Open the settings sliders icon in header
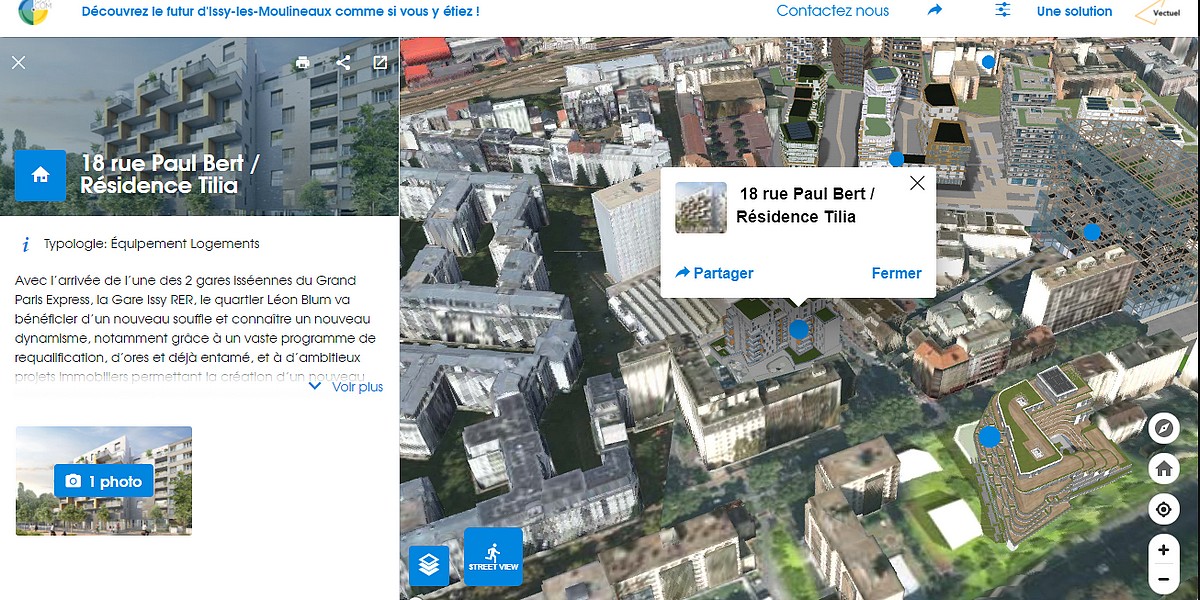 (1003, 10)
